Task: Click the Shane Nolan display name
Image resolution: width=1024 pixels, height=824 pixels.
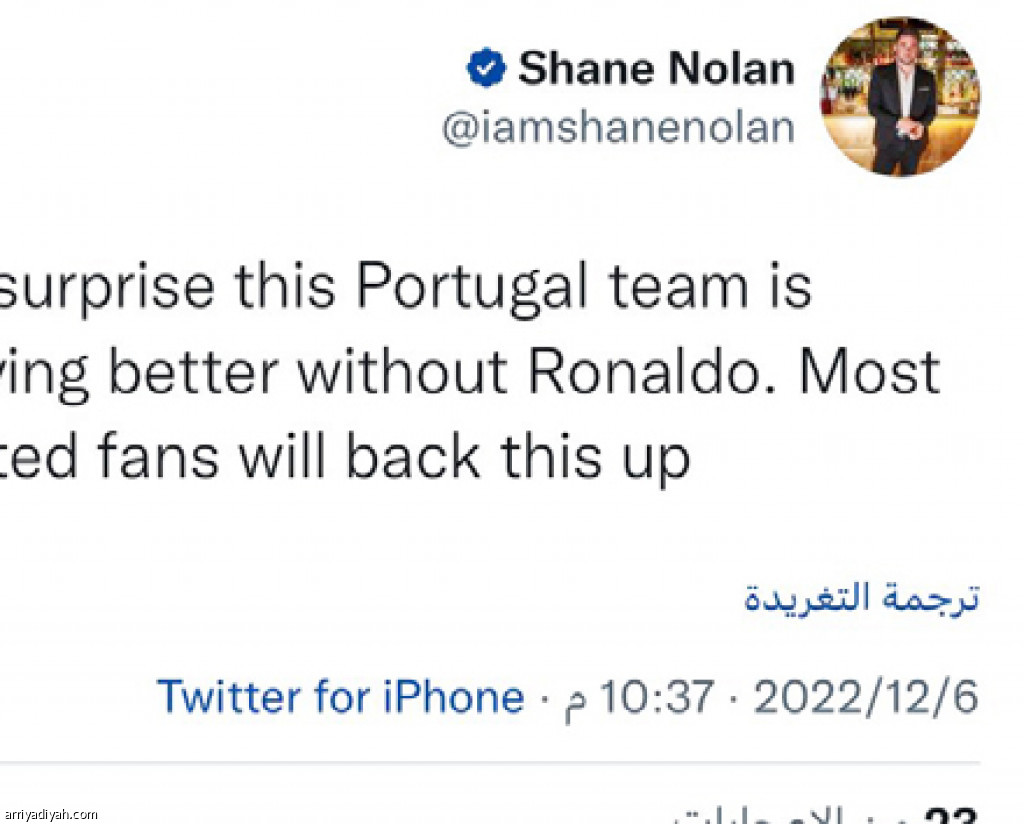Action: tap(656, 69)
